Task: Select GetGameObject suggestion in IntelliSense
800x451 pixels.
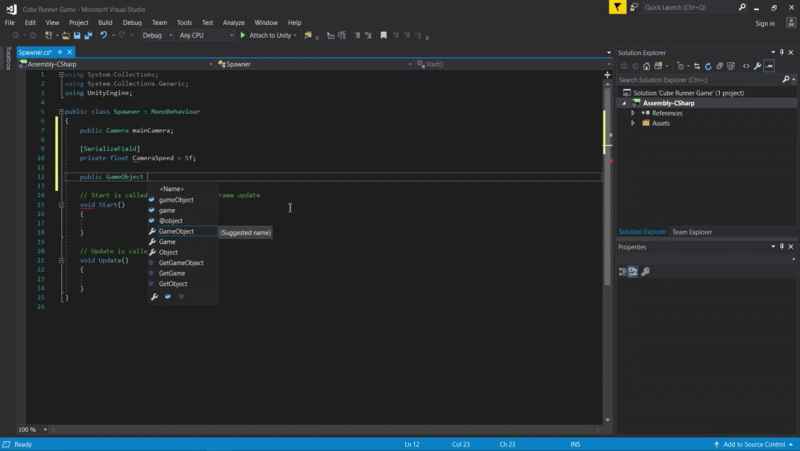Action: click(182, 263)
